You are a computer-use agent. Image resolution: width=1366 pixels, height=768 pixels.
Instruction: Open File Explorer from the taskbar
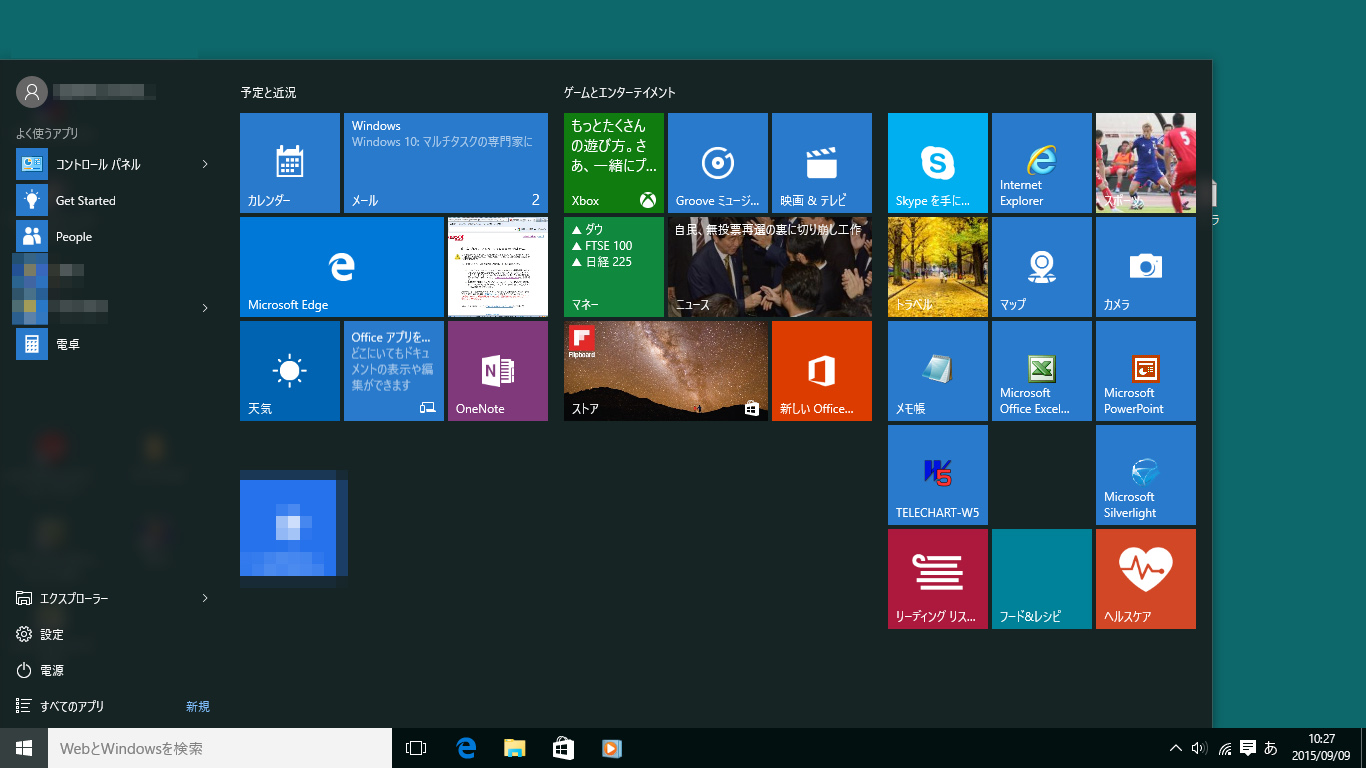tap(514, 748)
